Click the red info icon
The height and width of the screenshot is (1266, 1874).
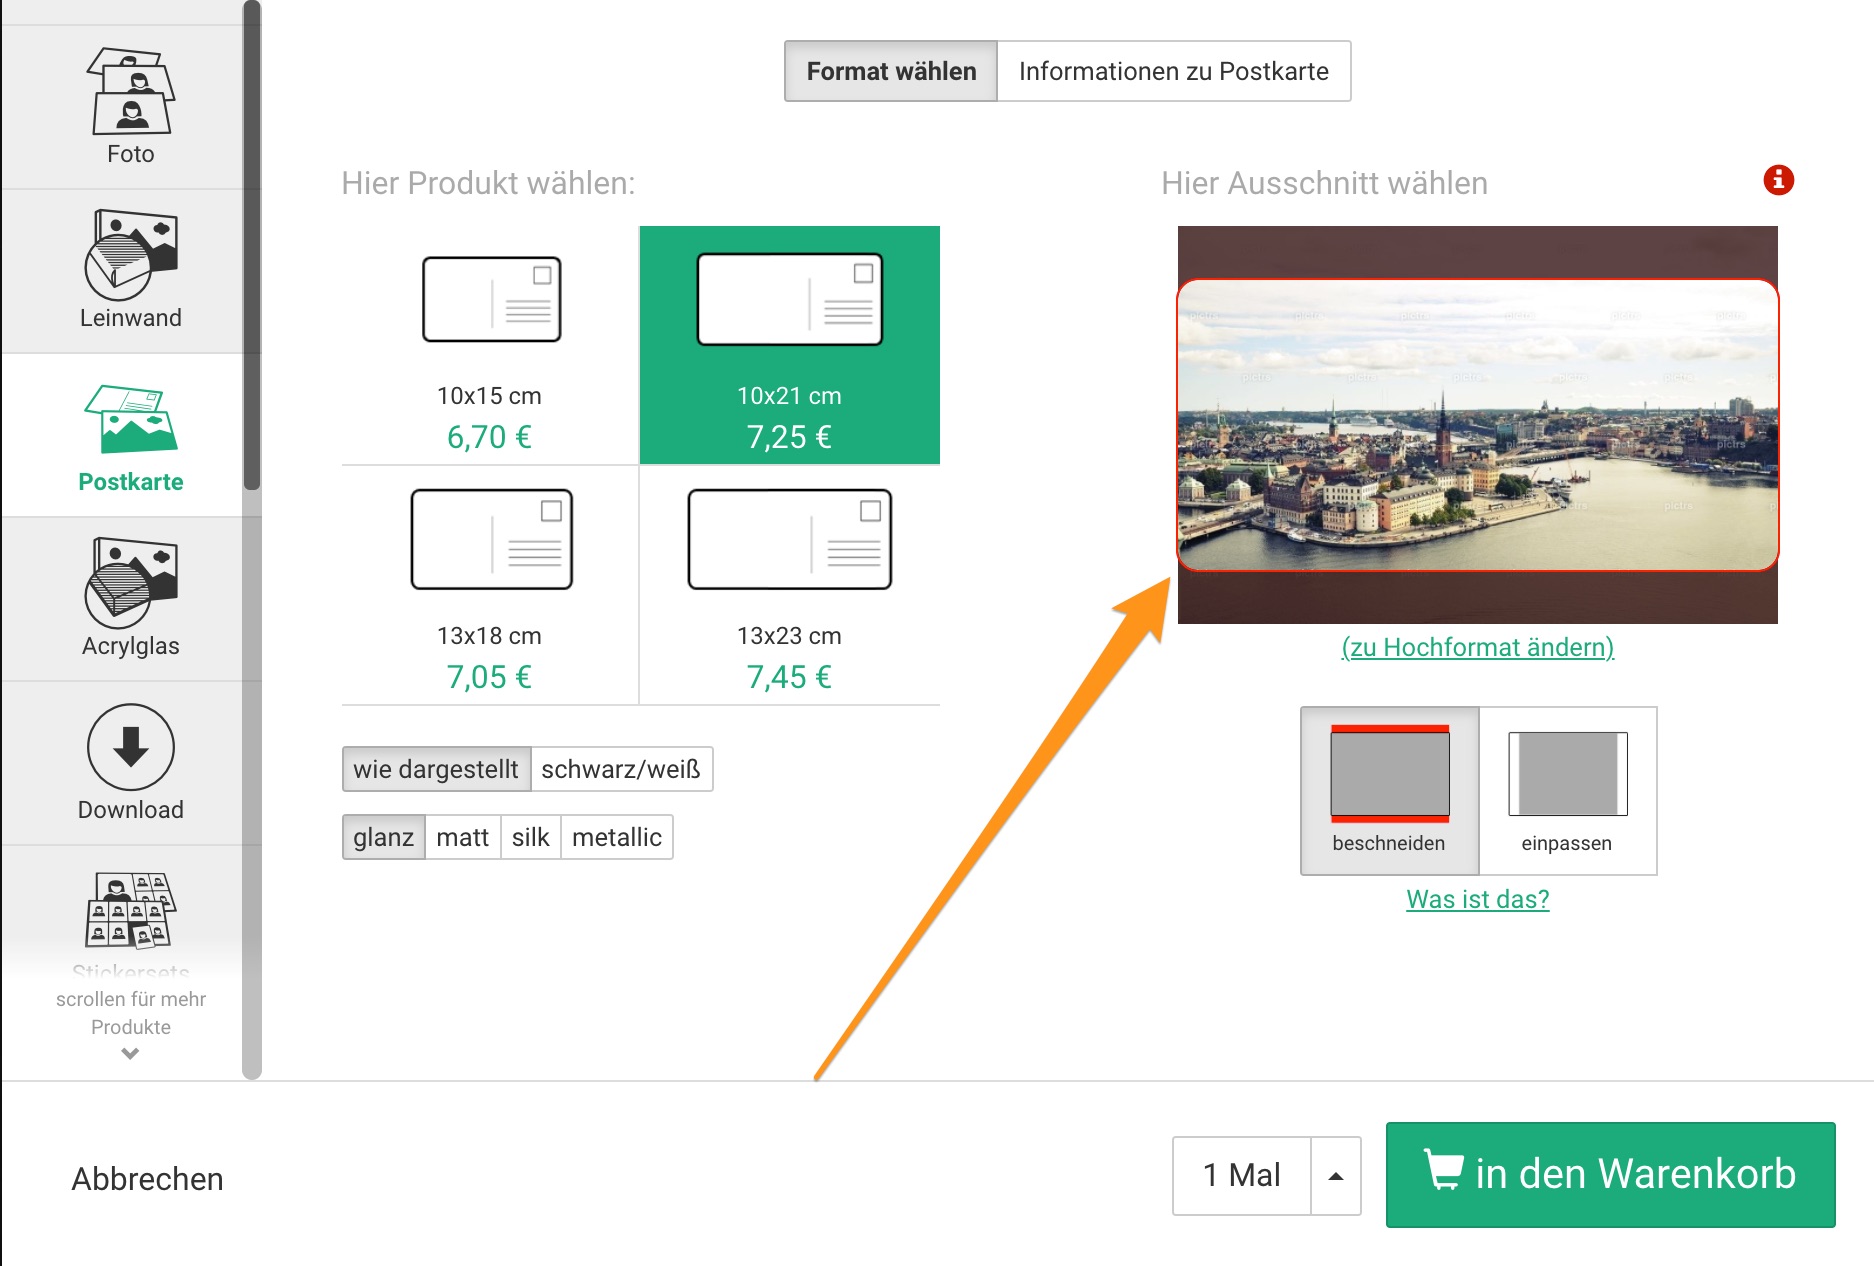point(1778,180)
